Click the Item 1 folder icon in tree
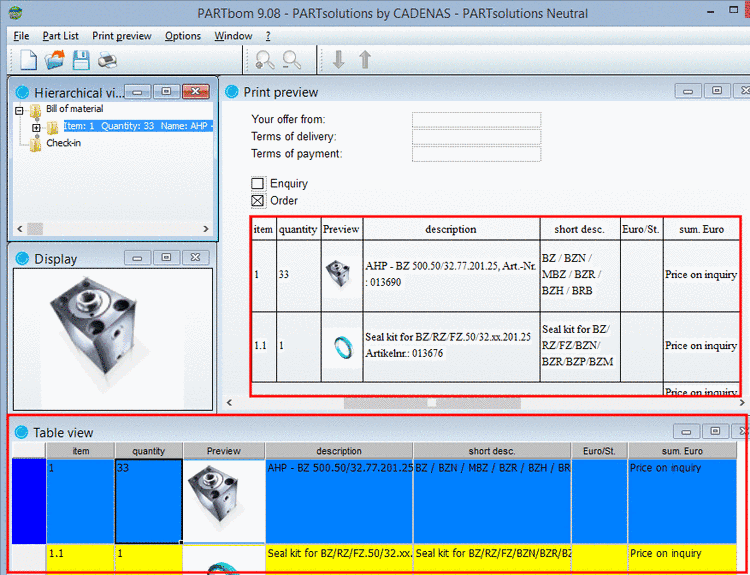Screen dimensions: 750x575 pyautogui.click(x=53, y=128)
